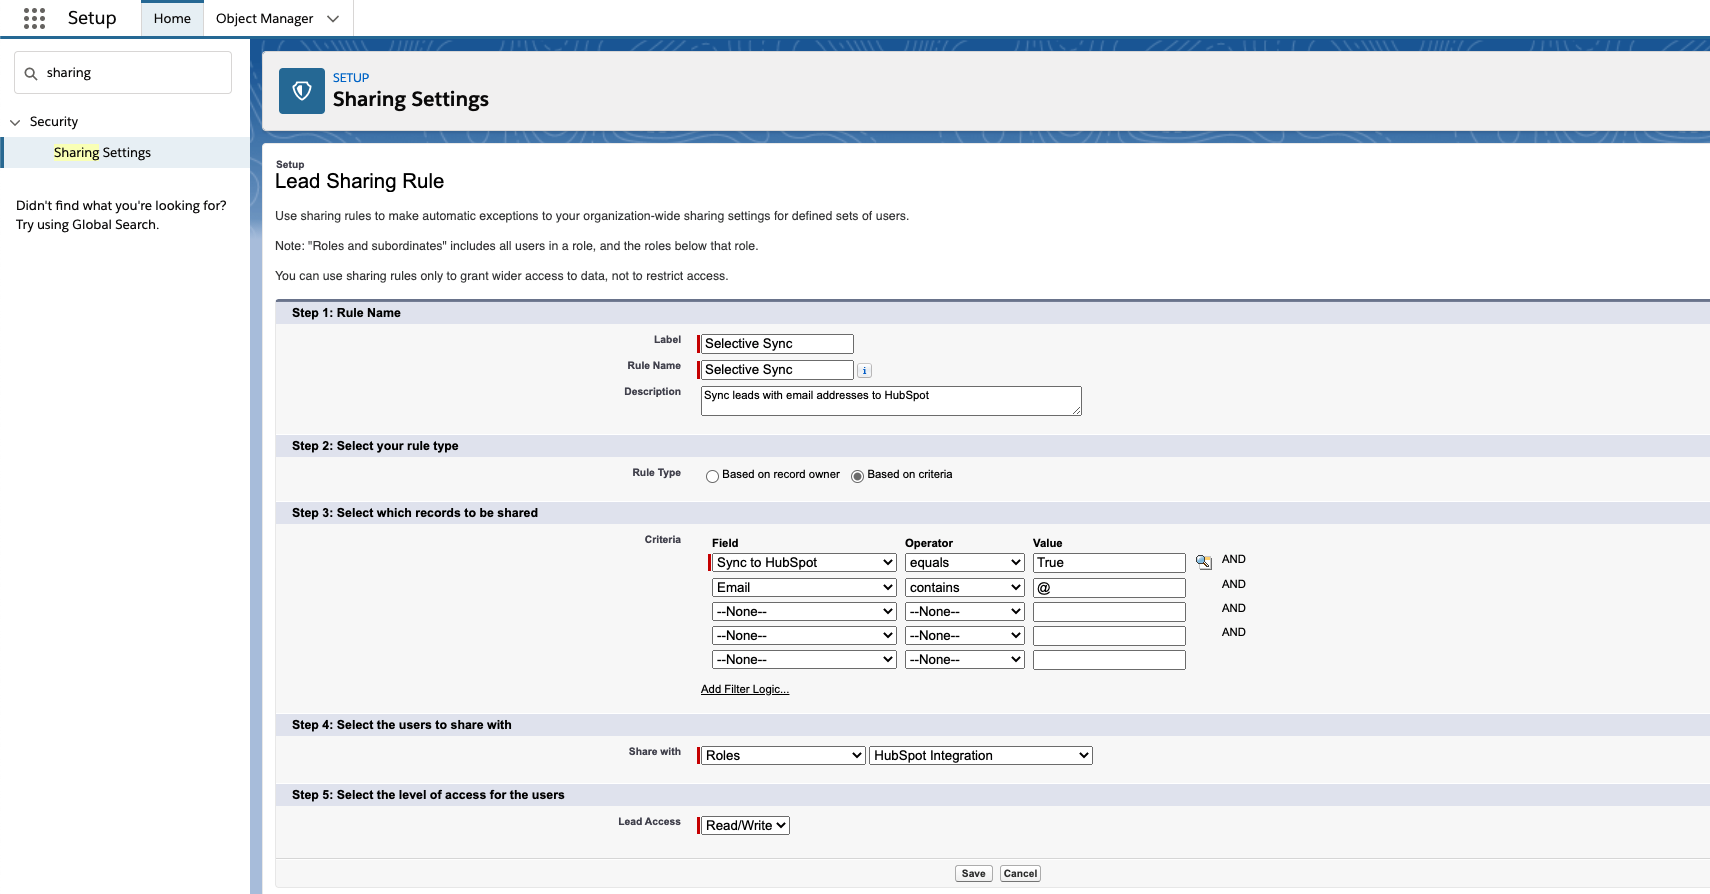Open the Value lookup magnifier icon

(x=1204, y=562)
